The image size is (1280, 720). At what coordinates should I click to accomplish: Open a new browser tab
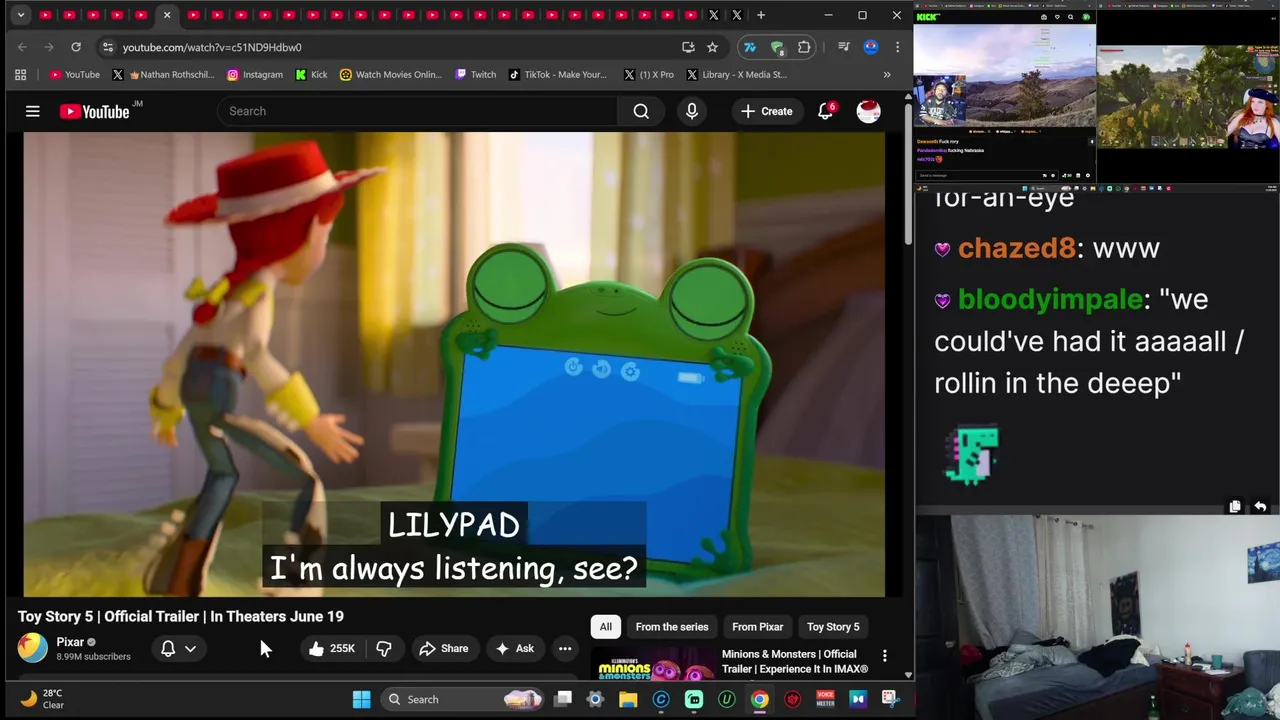click(x=761, y=15)
